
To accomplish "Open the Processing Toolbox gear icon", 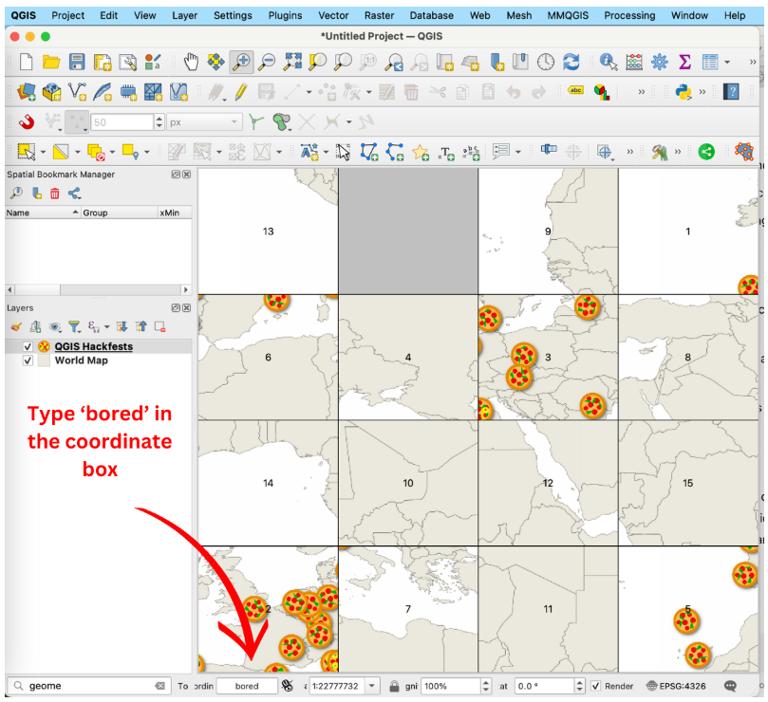I will pyautogui.click(x=659, y=62).
